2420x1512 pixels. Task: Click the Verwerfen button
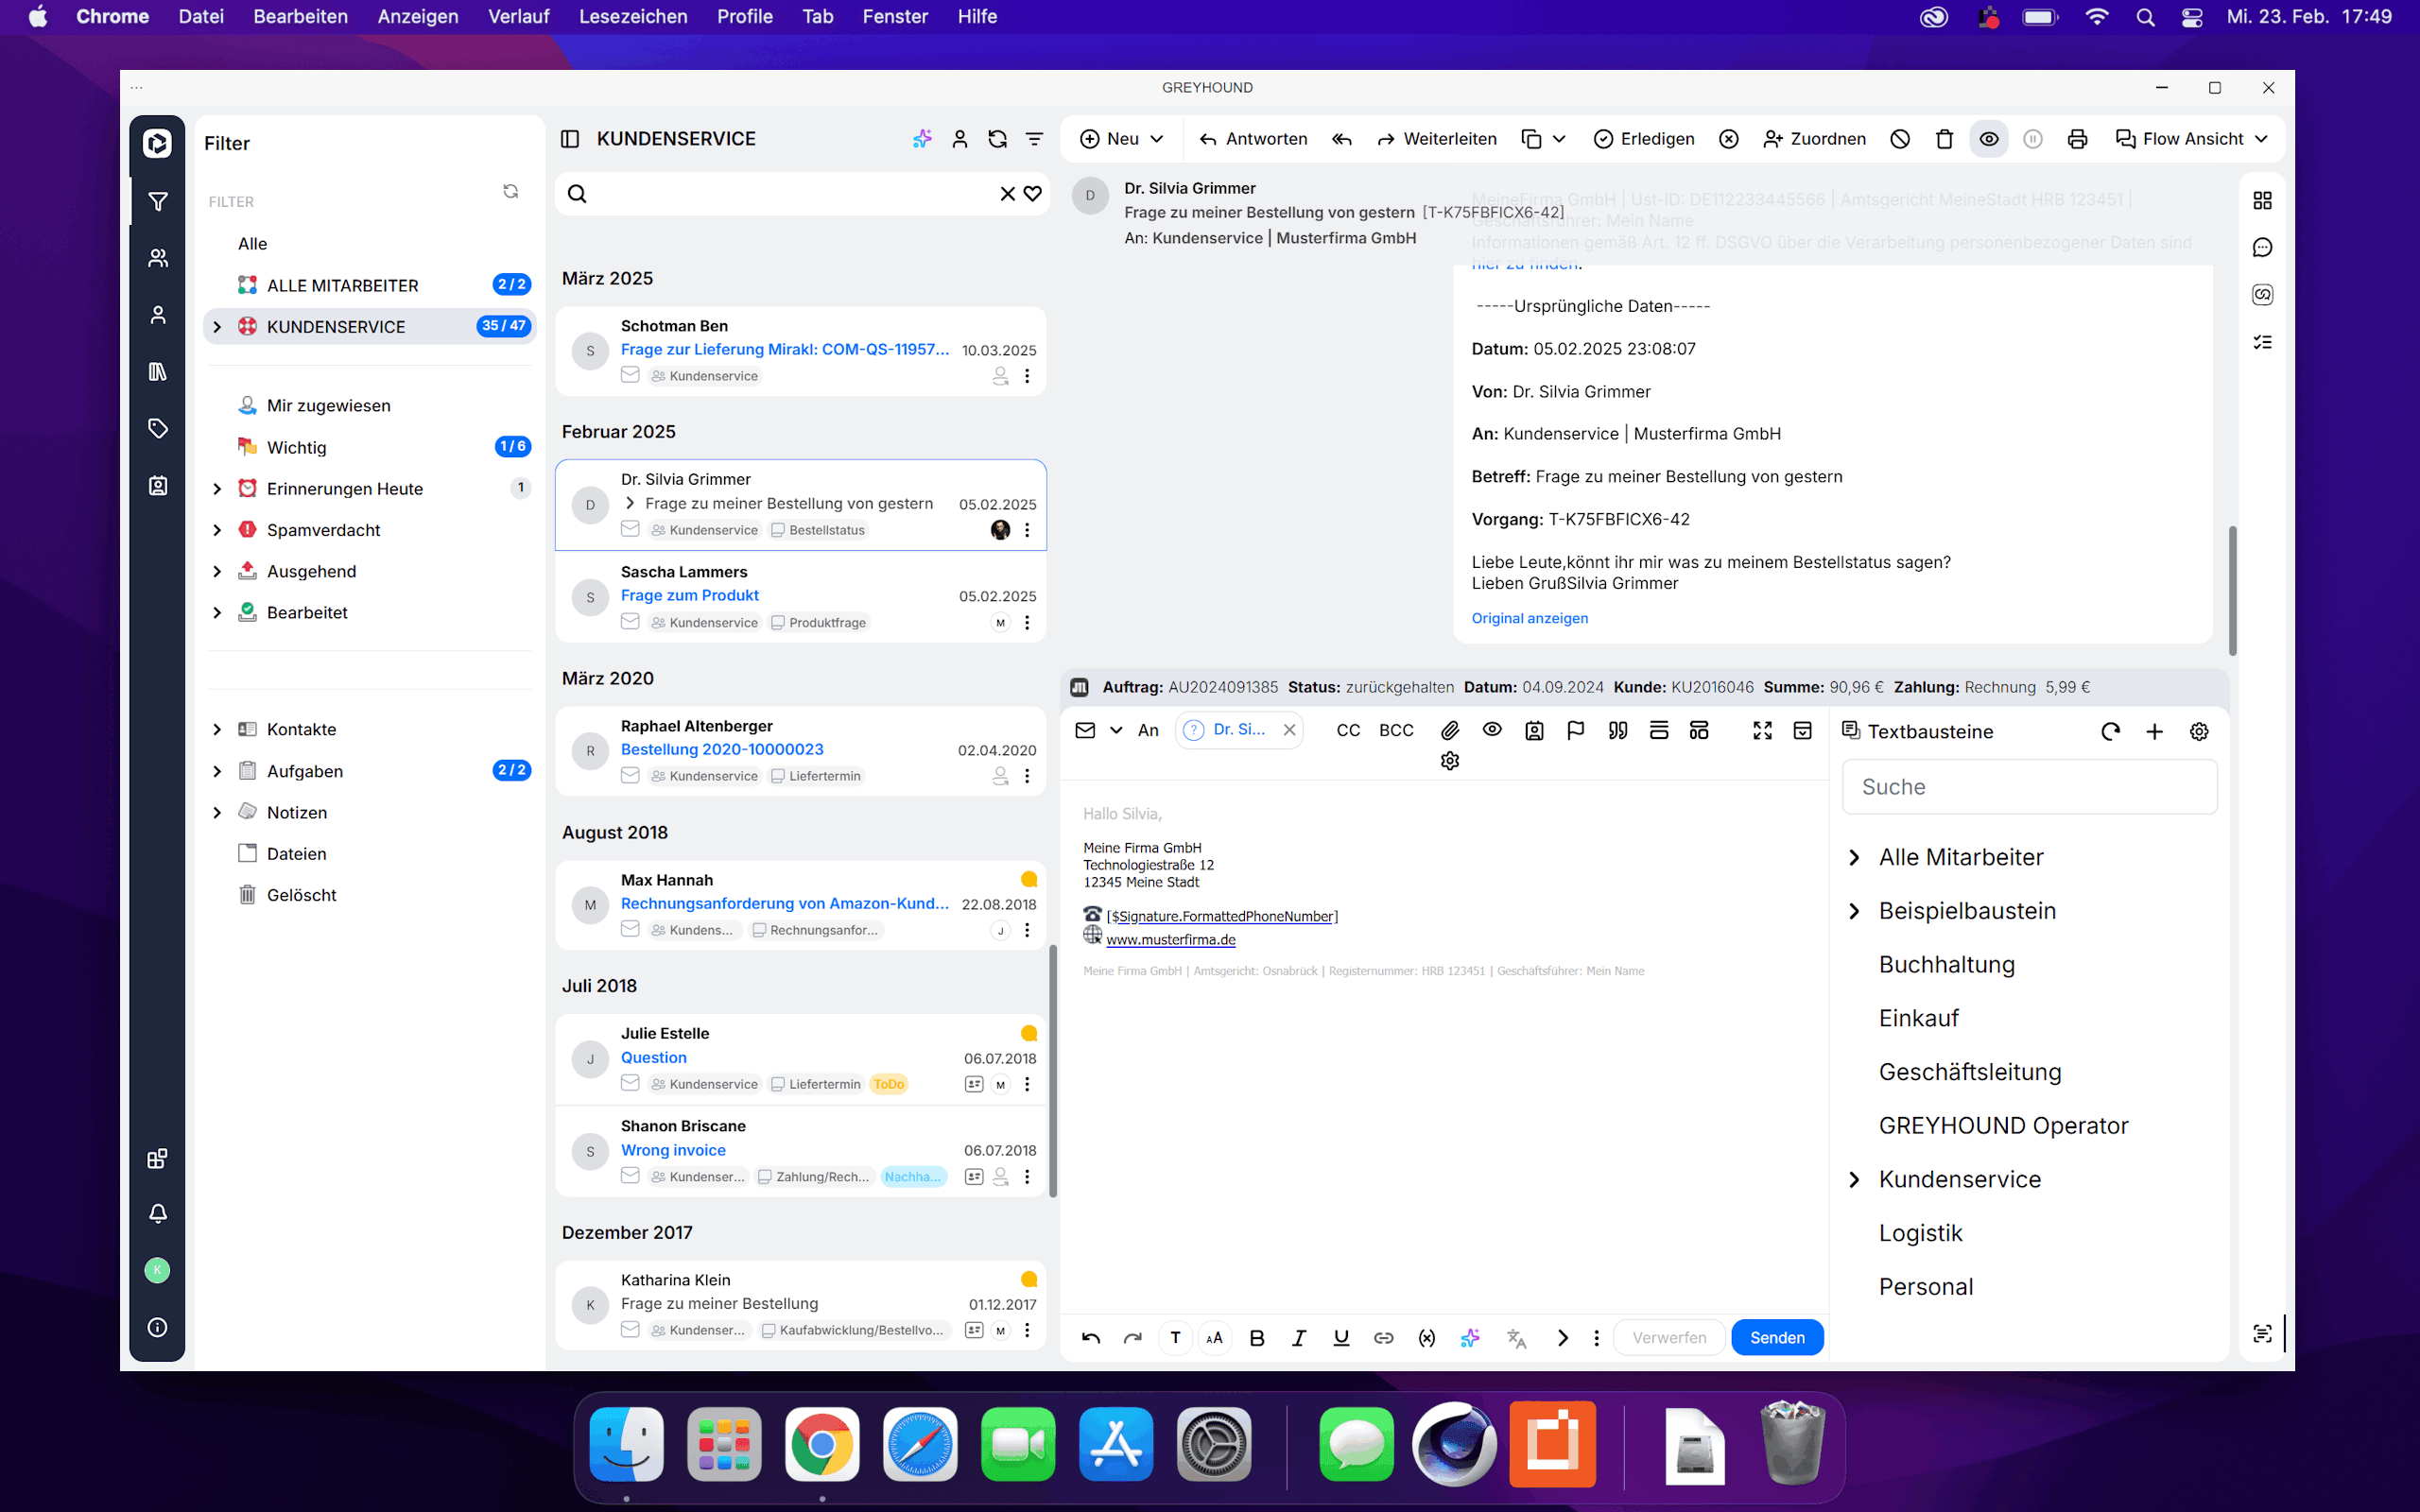(x=1669, y=1338)
